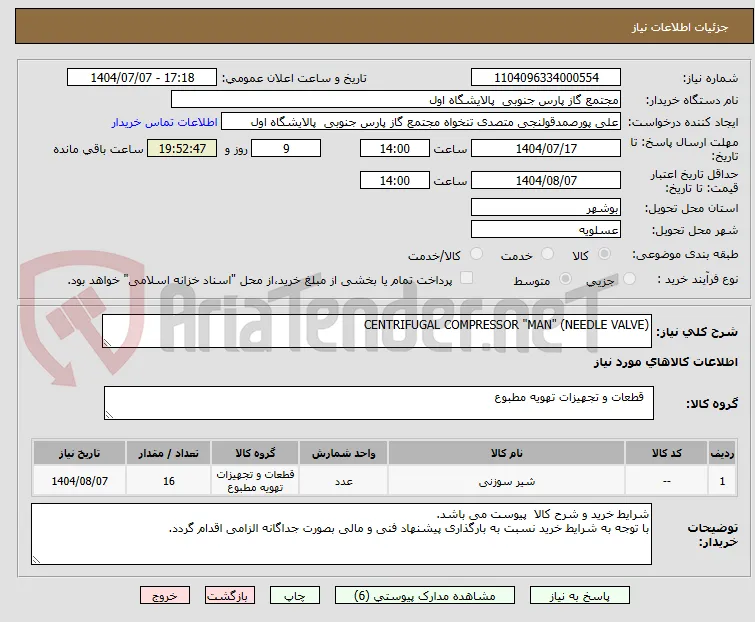Click the نام کالا column header

[x=507, y=453]
